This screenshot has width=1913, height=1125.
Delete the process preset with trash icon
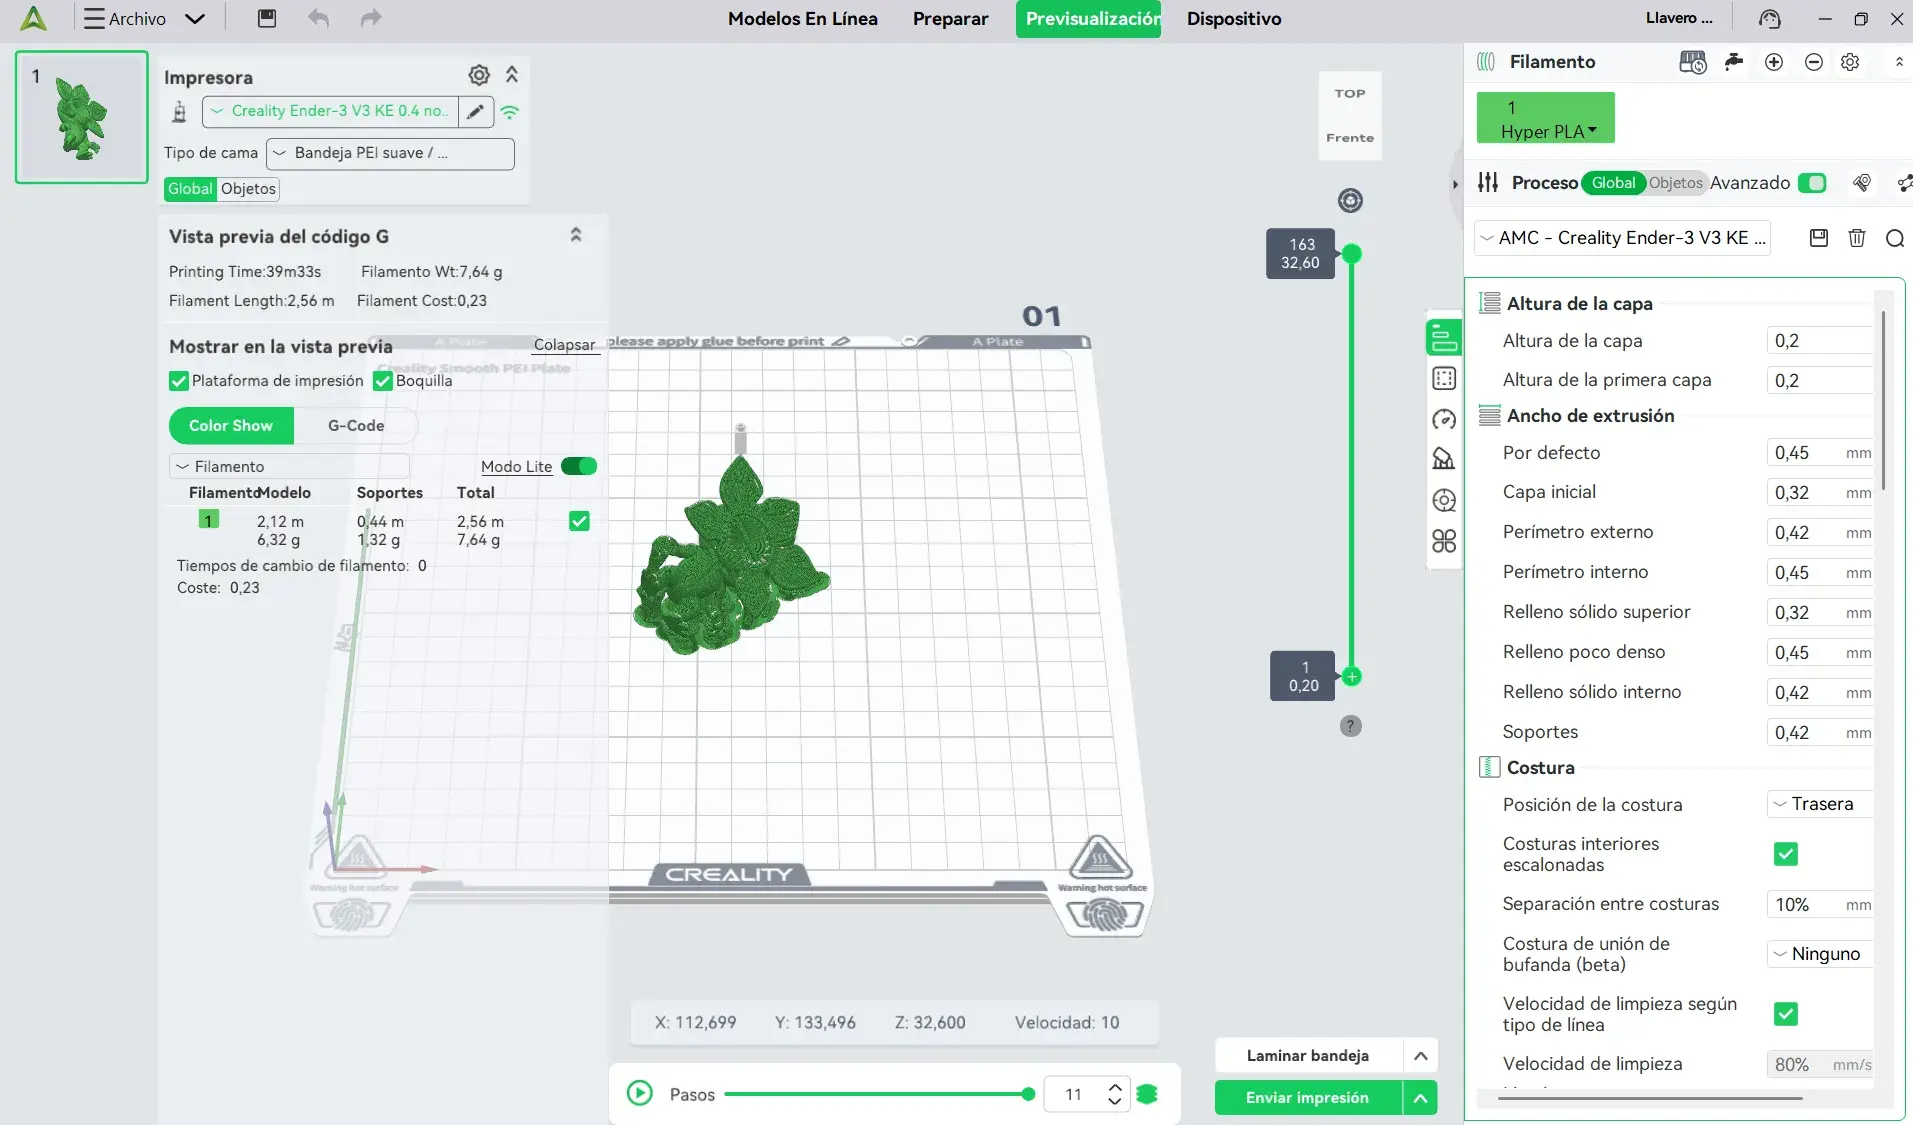tap(1857, 238)
